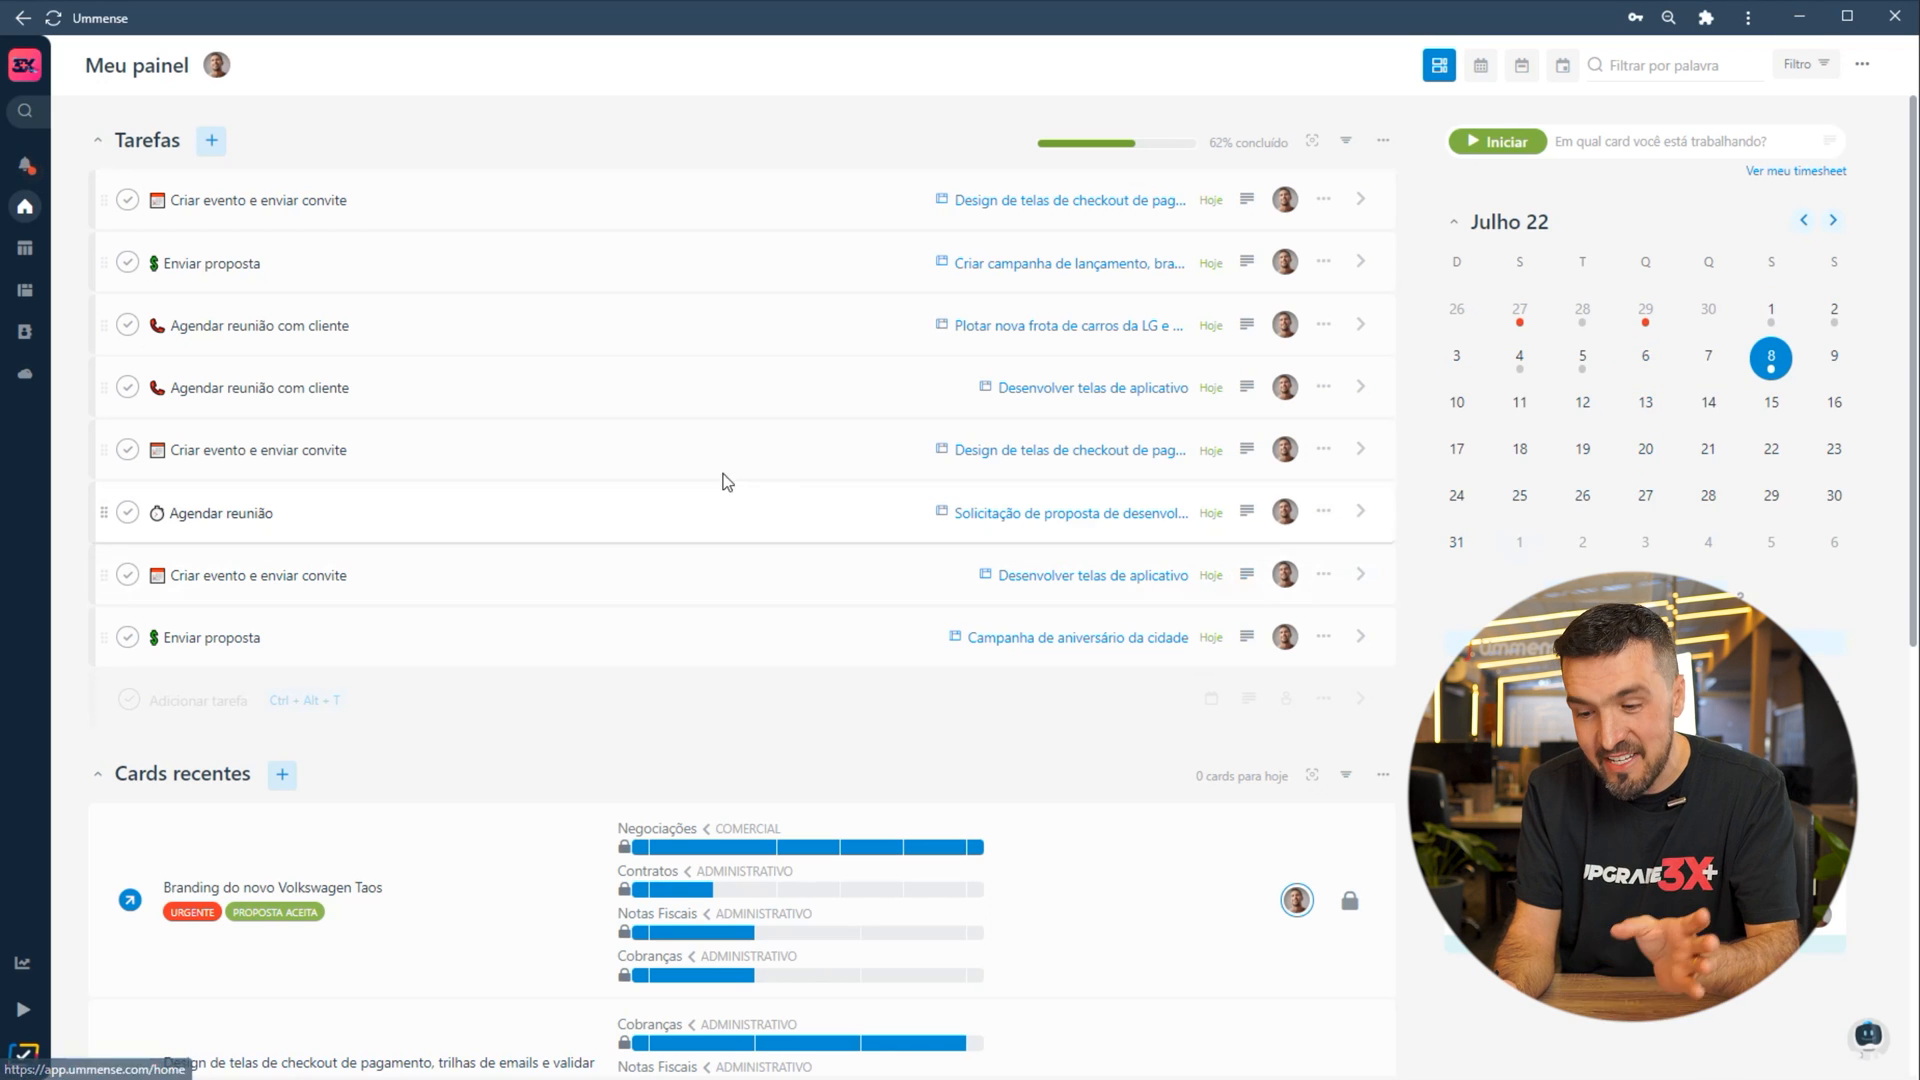This screenshot has height=1080, width=1920.
Task: Switch to the third calendar view icon
Action: pyautogui.click(x=1563, y=66)
